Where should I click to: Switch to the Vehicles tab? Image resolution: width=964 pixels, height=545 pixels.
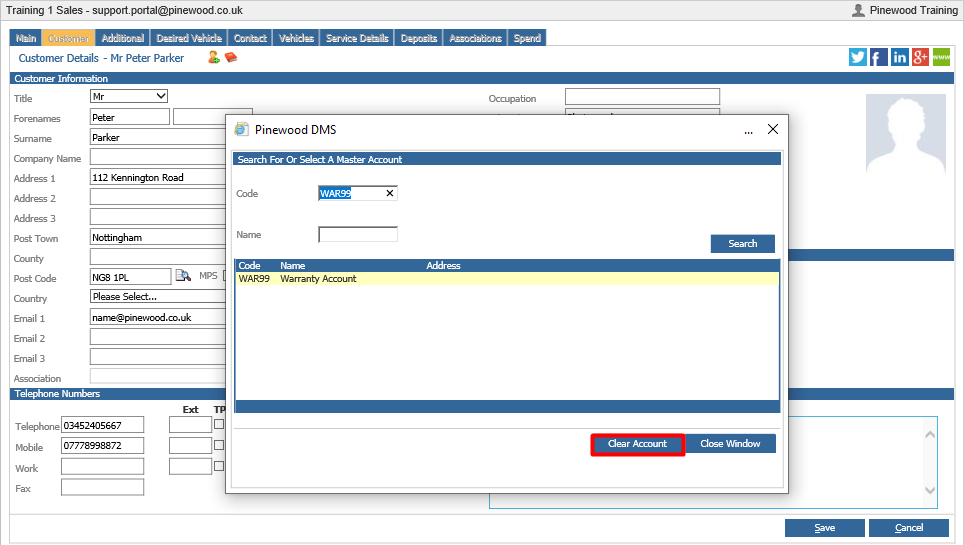[x=296, y=38]
